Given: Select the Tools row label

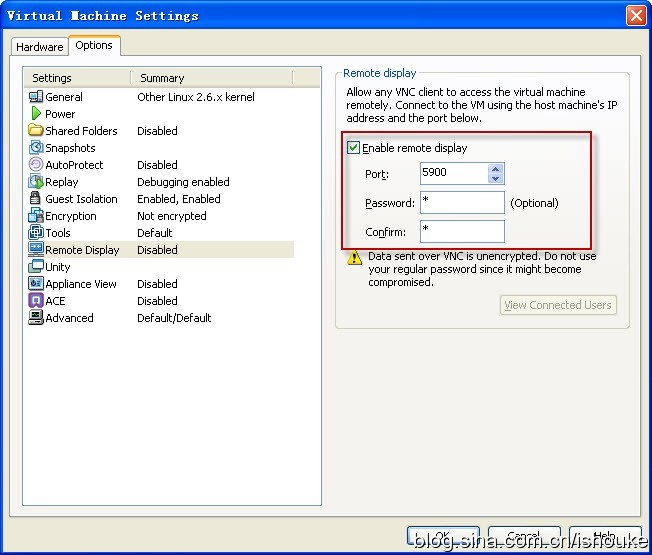Looking at the screenshot, I should [58, 233].
